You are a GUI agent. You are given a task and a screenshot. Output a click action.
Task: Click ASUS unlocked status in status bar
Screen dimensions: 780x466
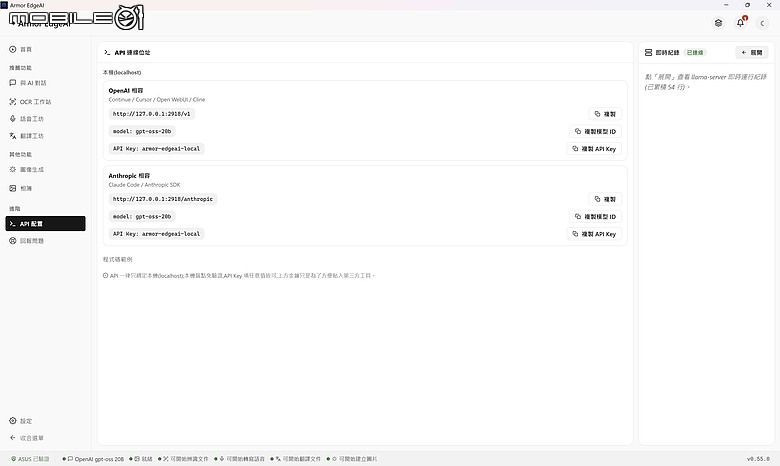pyautogui.click(x=30, y=459)
